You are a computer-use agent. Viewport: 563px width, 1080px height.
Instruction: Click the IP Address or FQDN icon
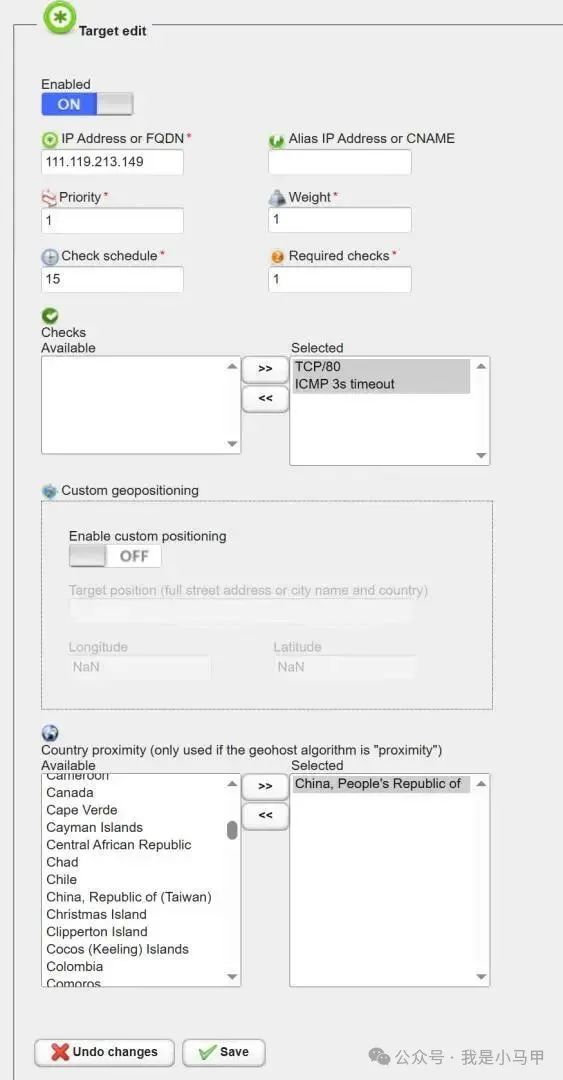point(50,140)
